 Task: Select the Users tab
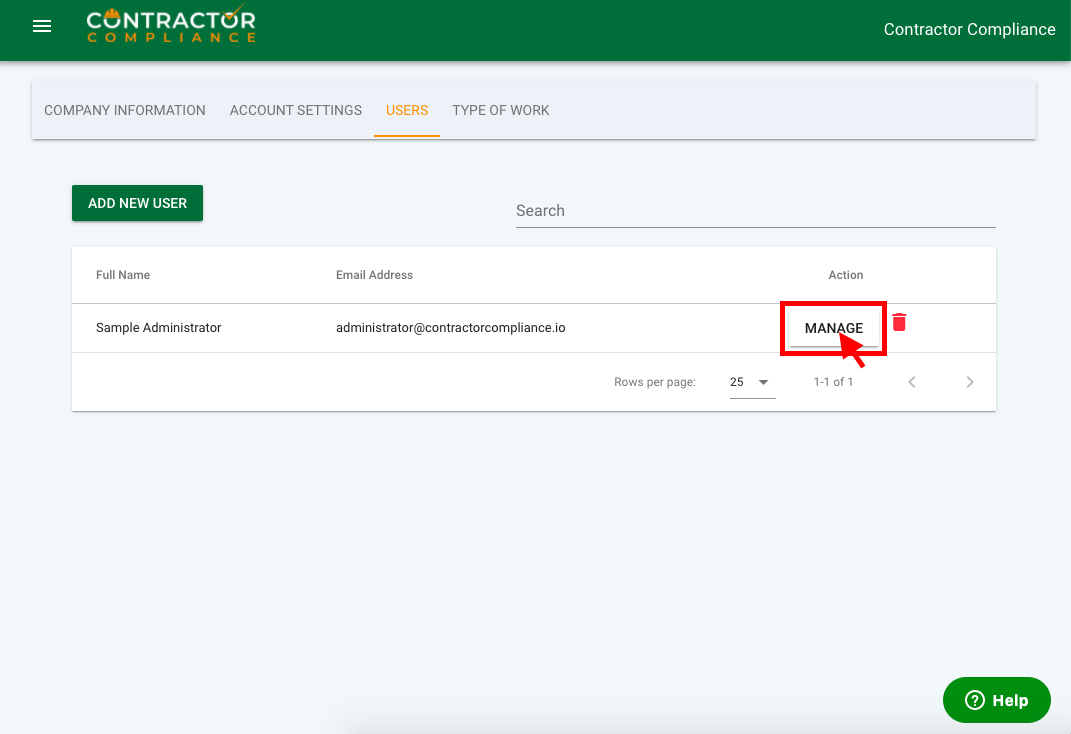coord(407,110)
